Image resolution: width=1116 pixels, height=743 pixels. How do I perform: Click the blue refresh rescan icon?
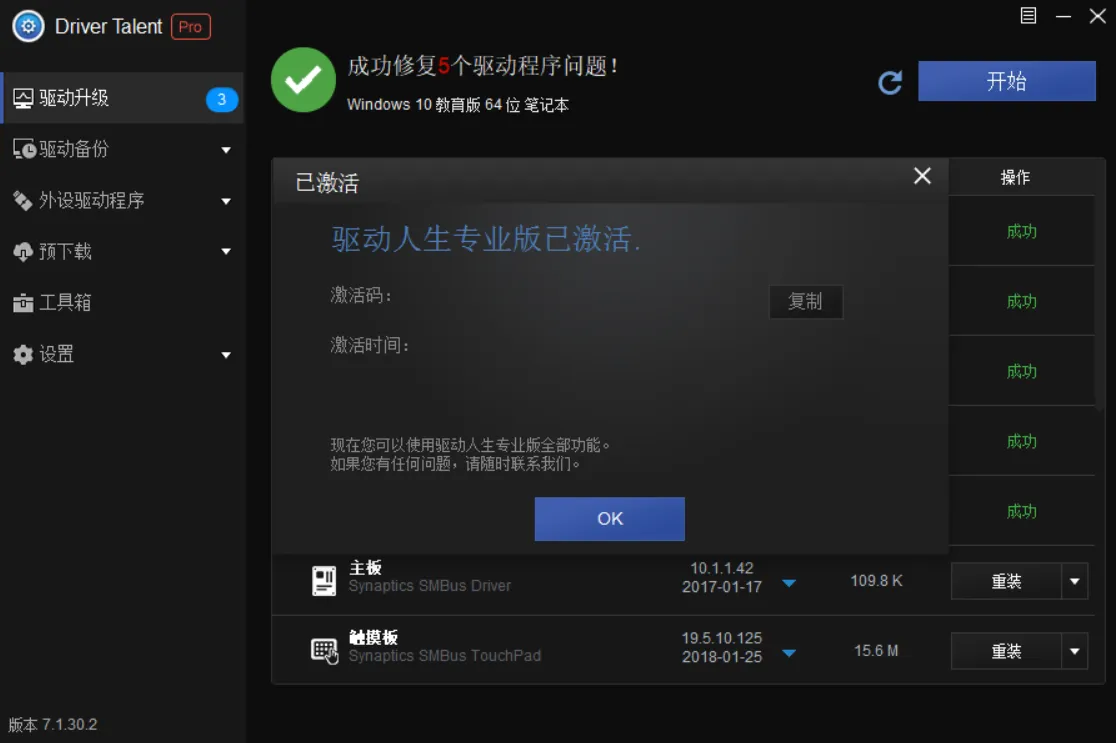click(x=890, y=83)
